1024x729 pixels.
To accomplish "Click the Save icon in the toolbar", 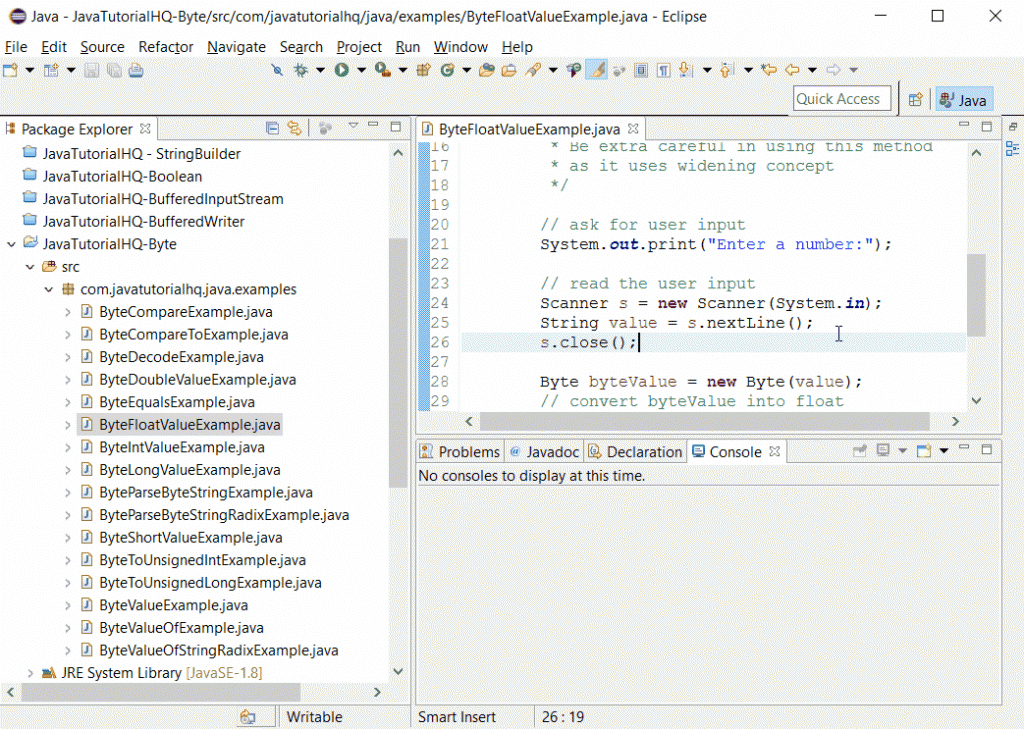I will (90, 70).
